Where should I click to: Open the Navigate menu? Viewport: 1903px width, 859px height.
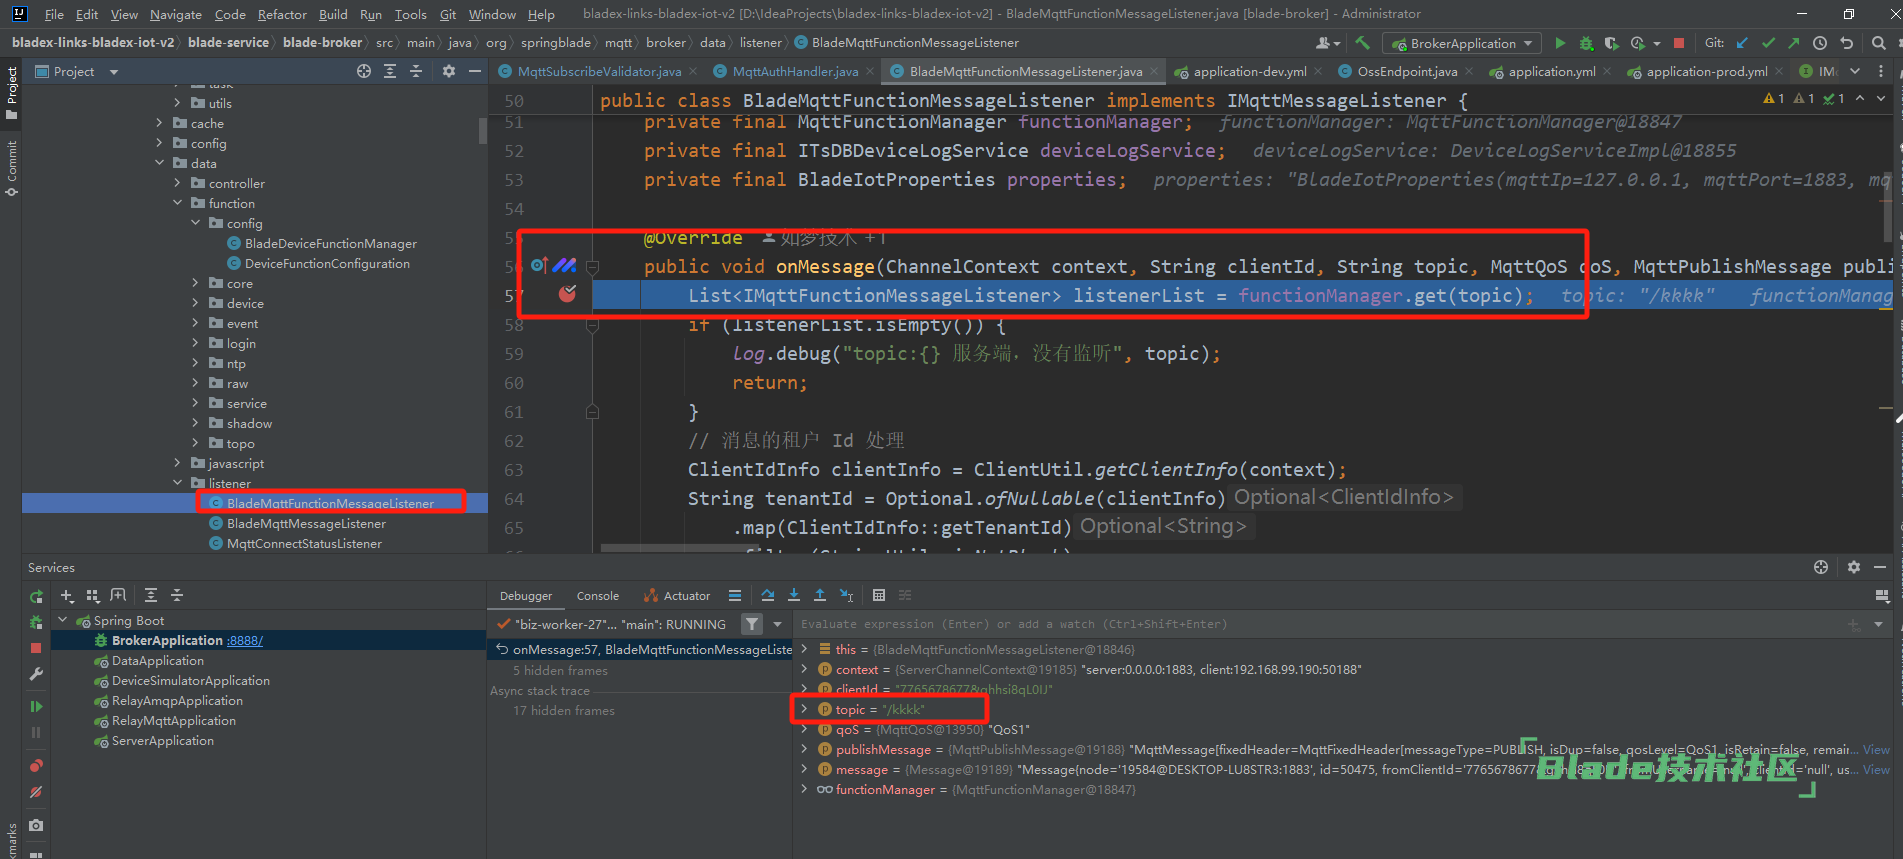click(176, 14)
